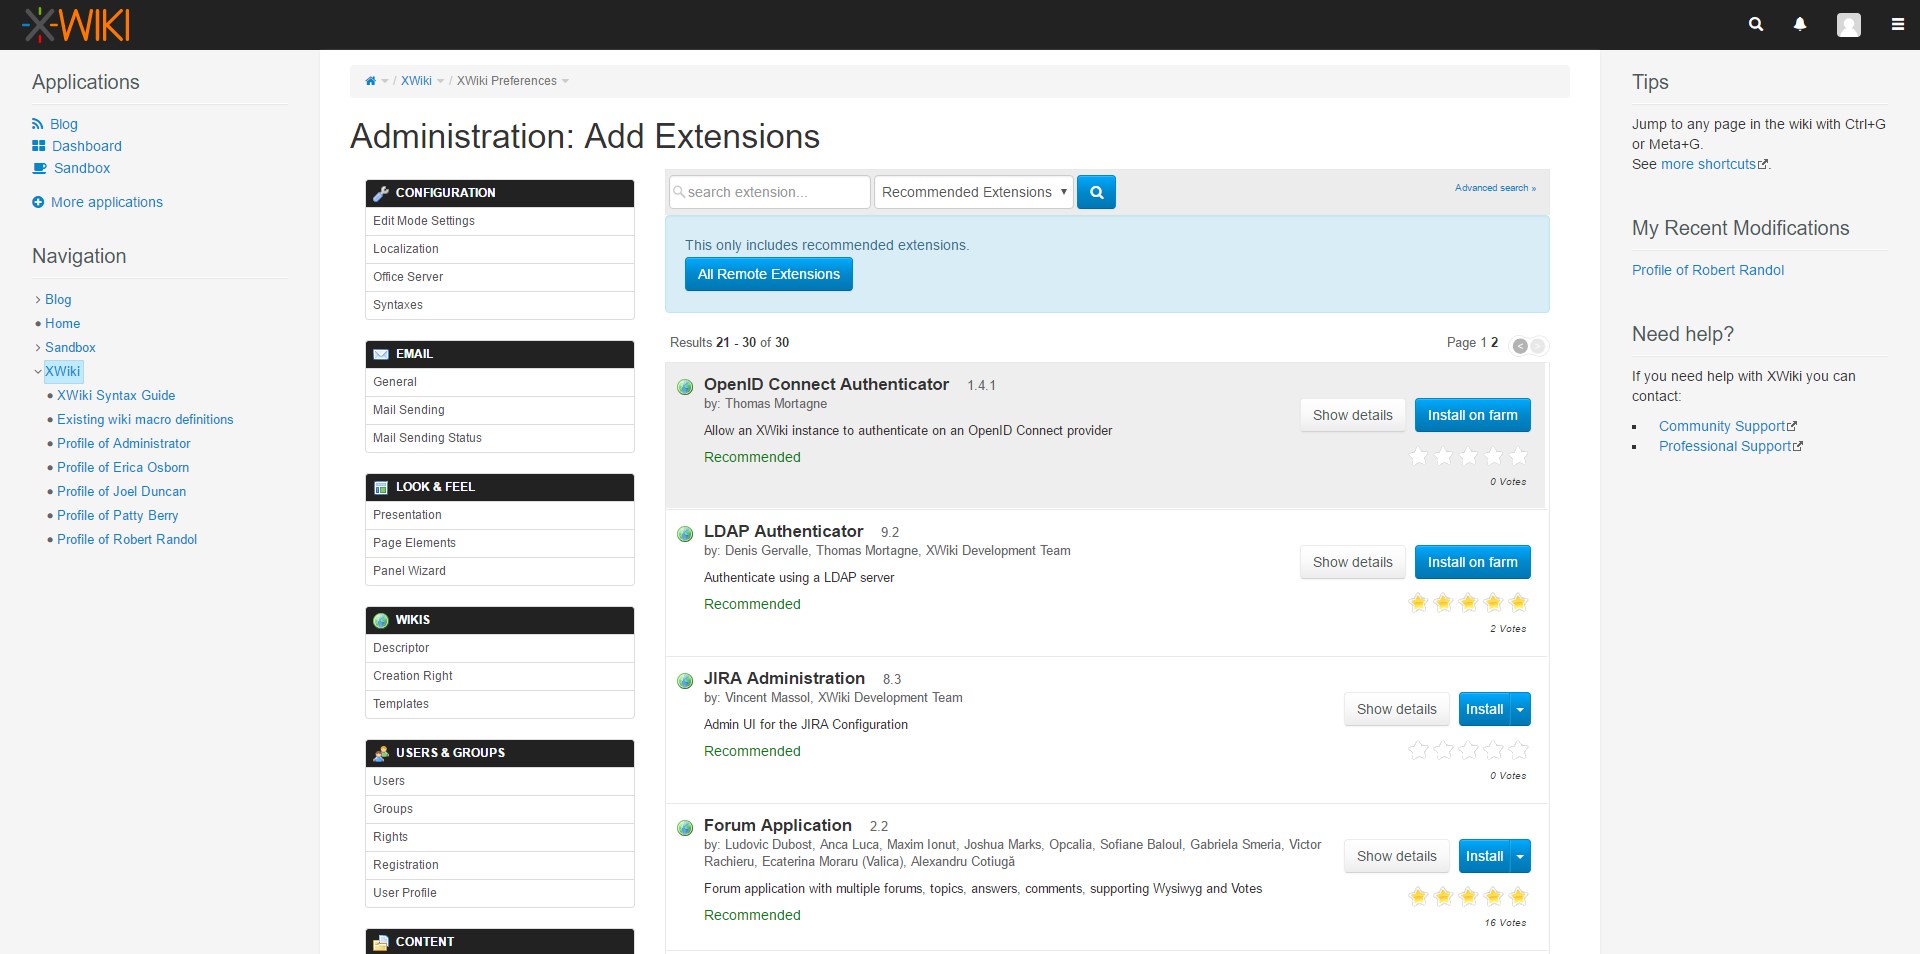Show details for LDAP Authenticator
The width and height of the screenshot is (1920, 954).
(1352, 562)
